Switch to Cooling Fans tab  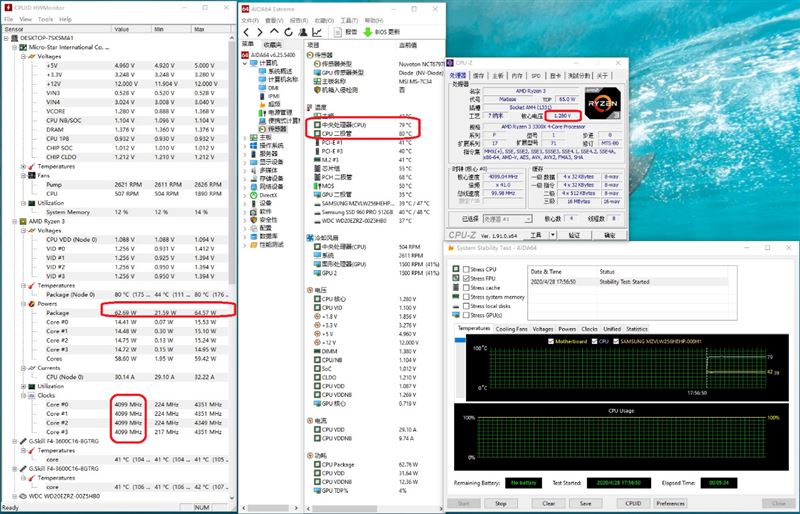point(511,329)
